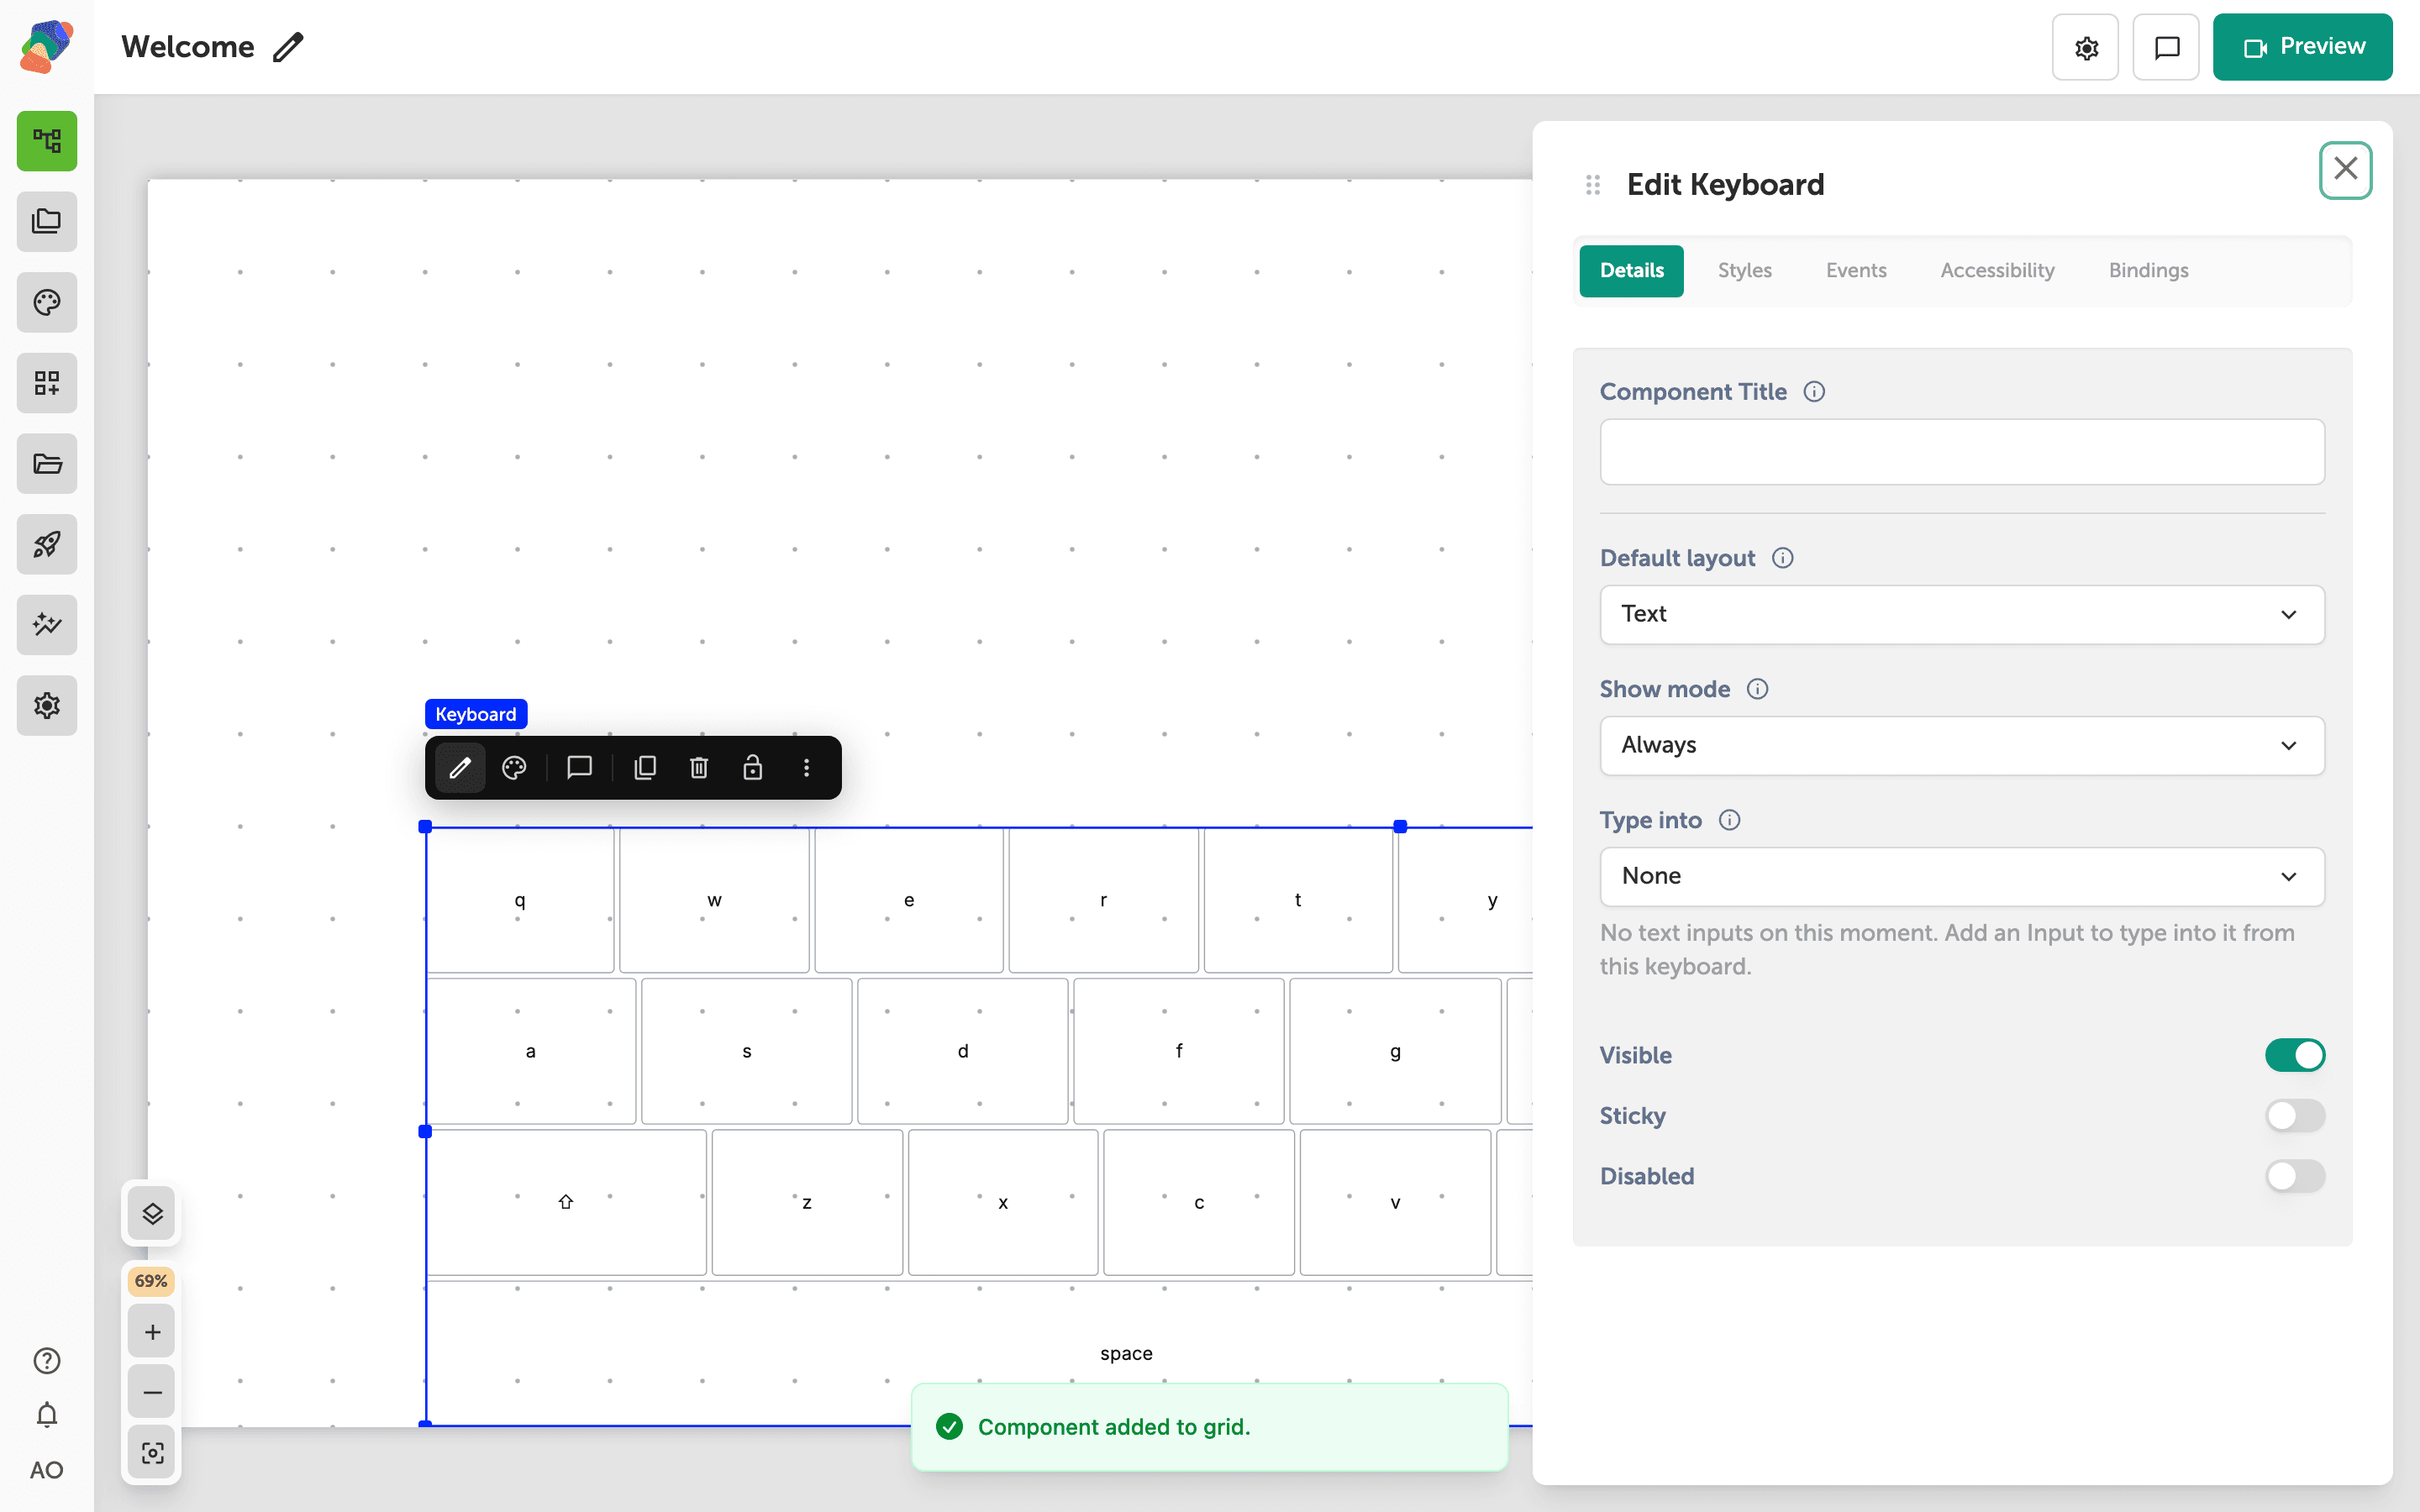Viewport: 2420px width, 1512px height.
Task: Open more options in Keyboard toolbar
Action: click(x=807, y=767)
